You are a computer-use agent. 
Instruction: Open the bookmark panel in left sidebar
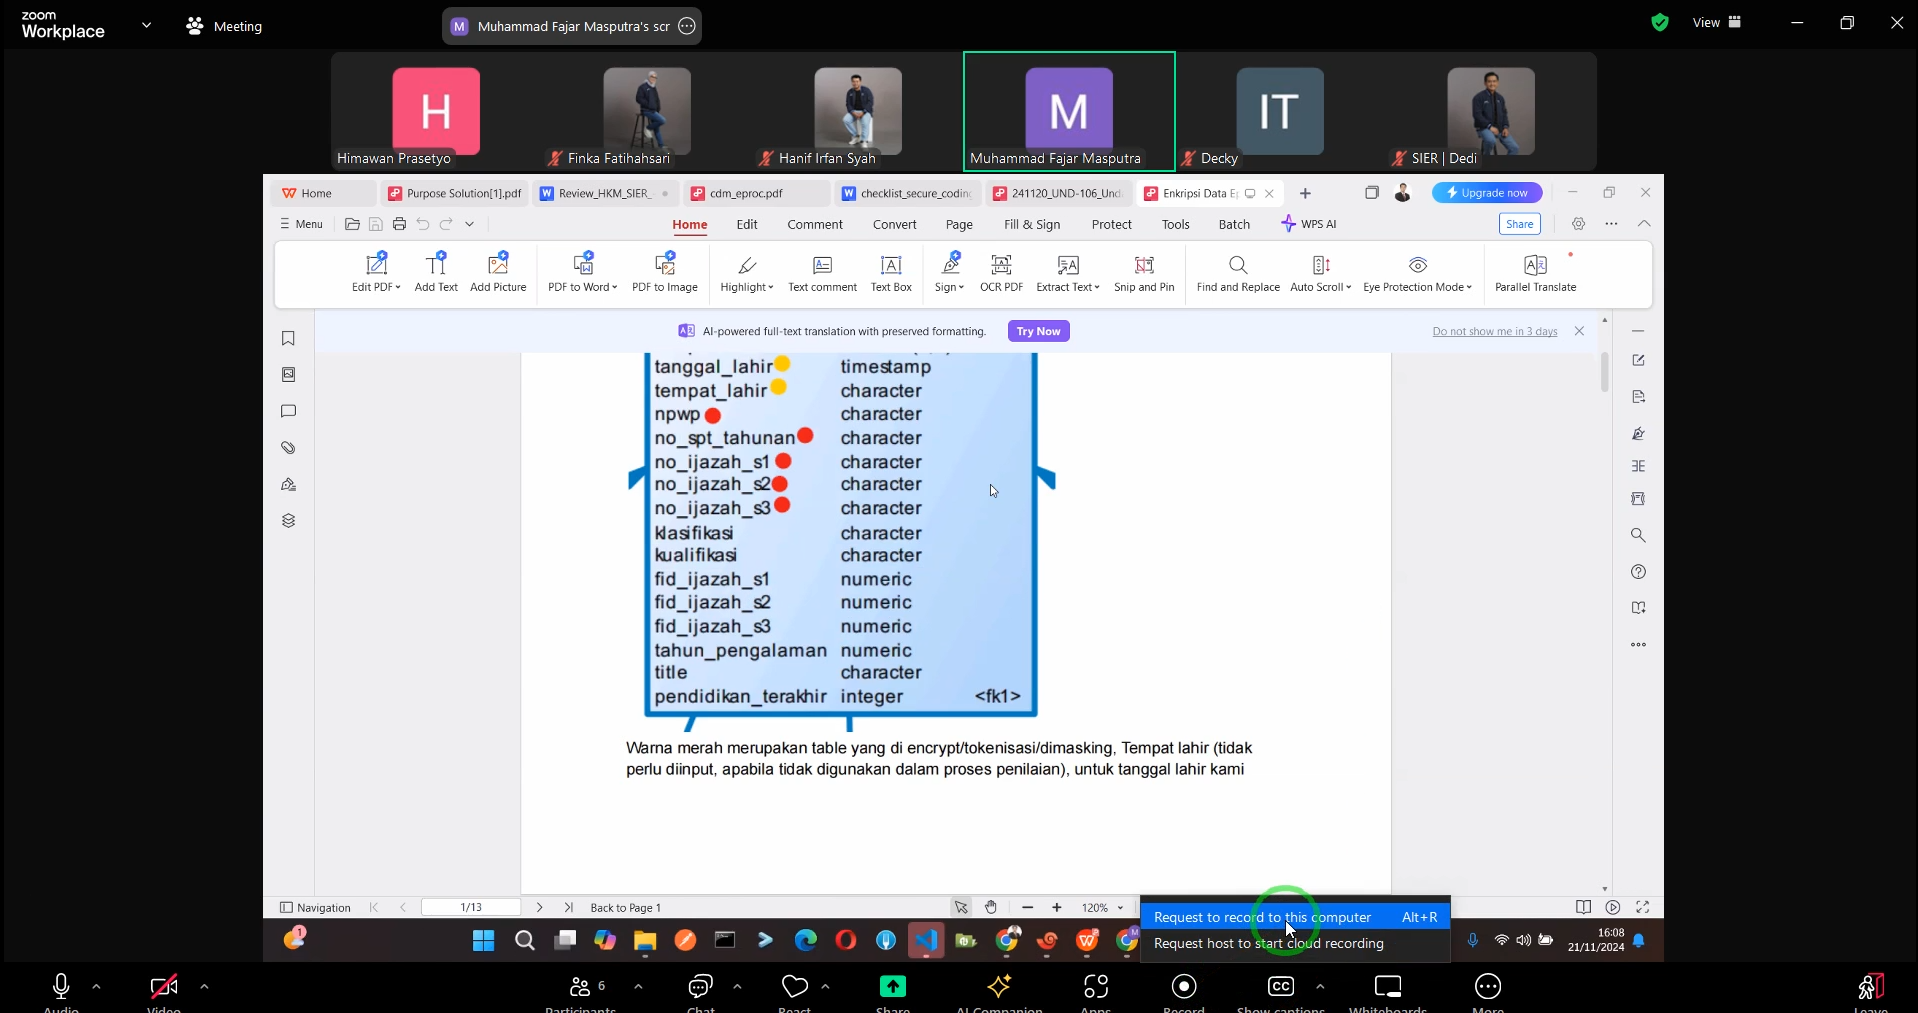point(288,339)
